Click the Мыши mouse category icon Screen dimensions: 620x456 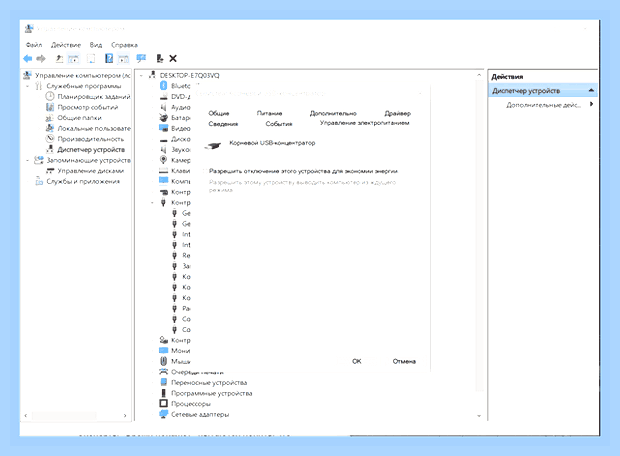click(x=163, y=361)
